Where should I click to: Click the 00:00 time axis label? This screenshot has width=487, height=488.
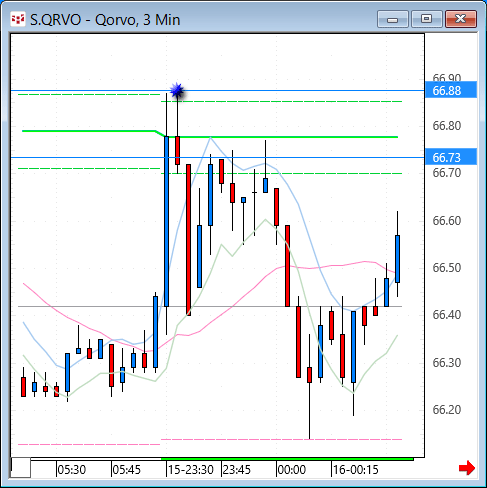[x=292, y=470]
